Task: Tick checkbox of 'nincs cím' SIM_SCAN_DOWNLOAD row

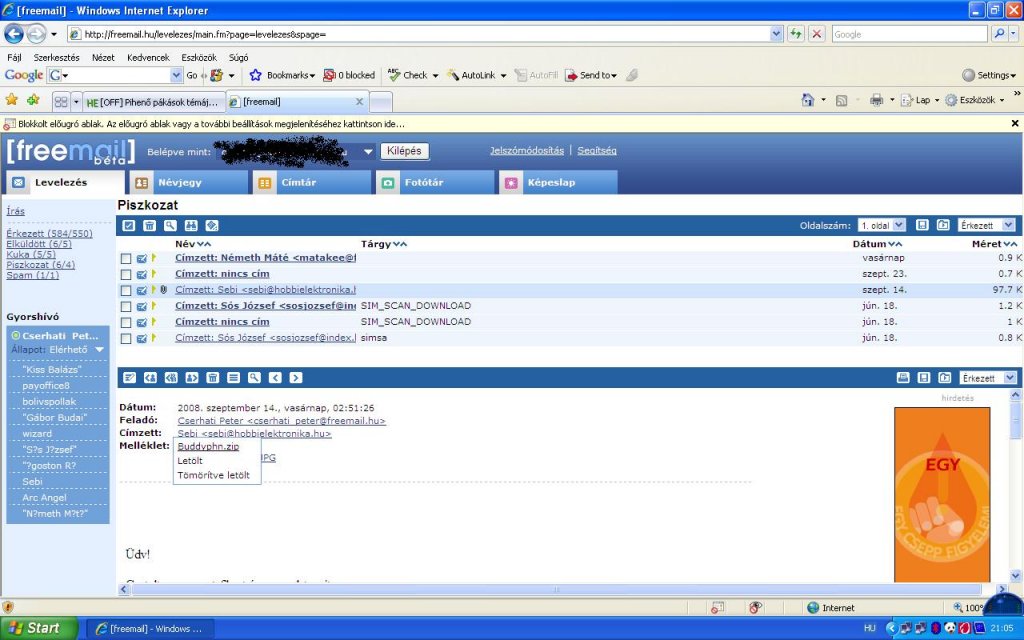Action: coord(126,323)
